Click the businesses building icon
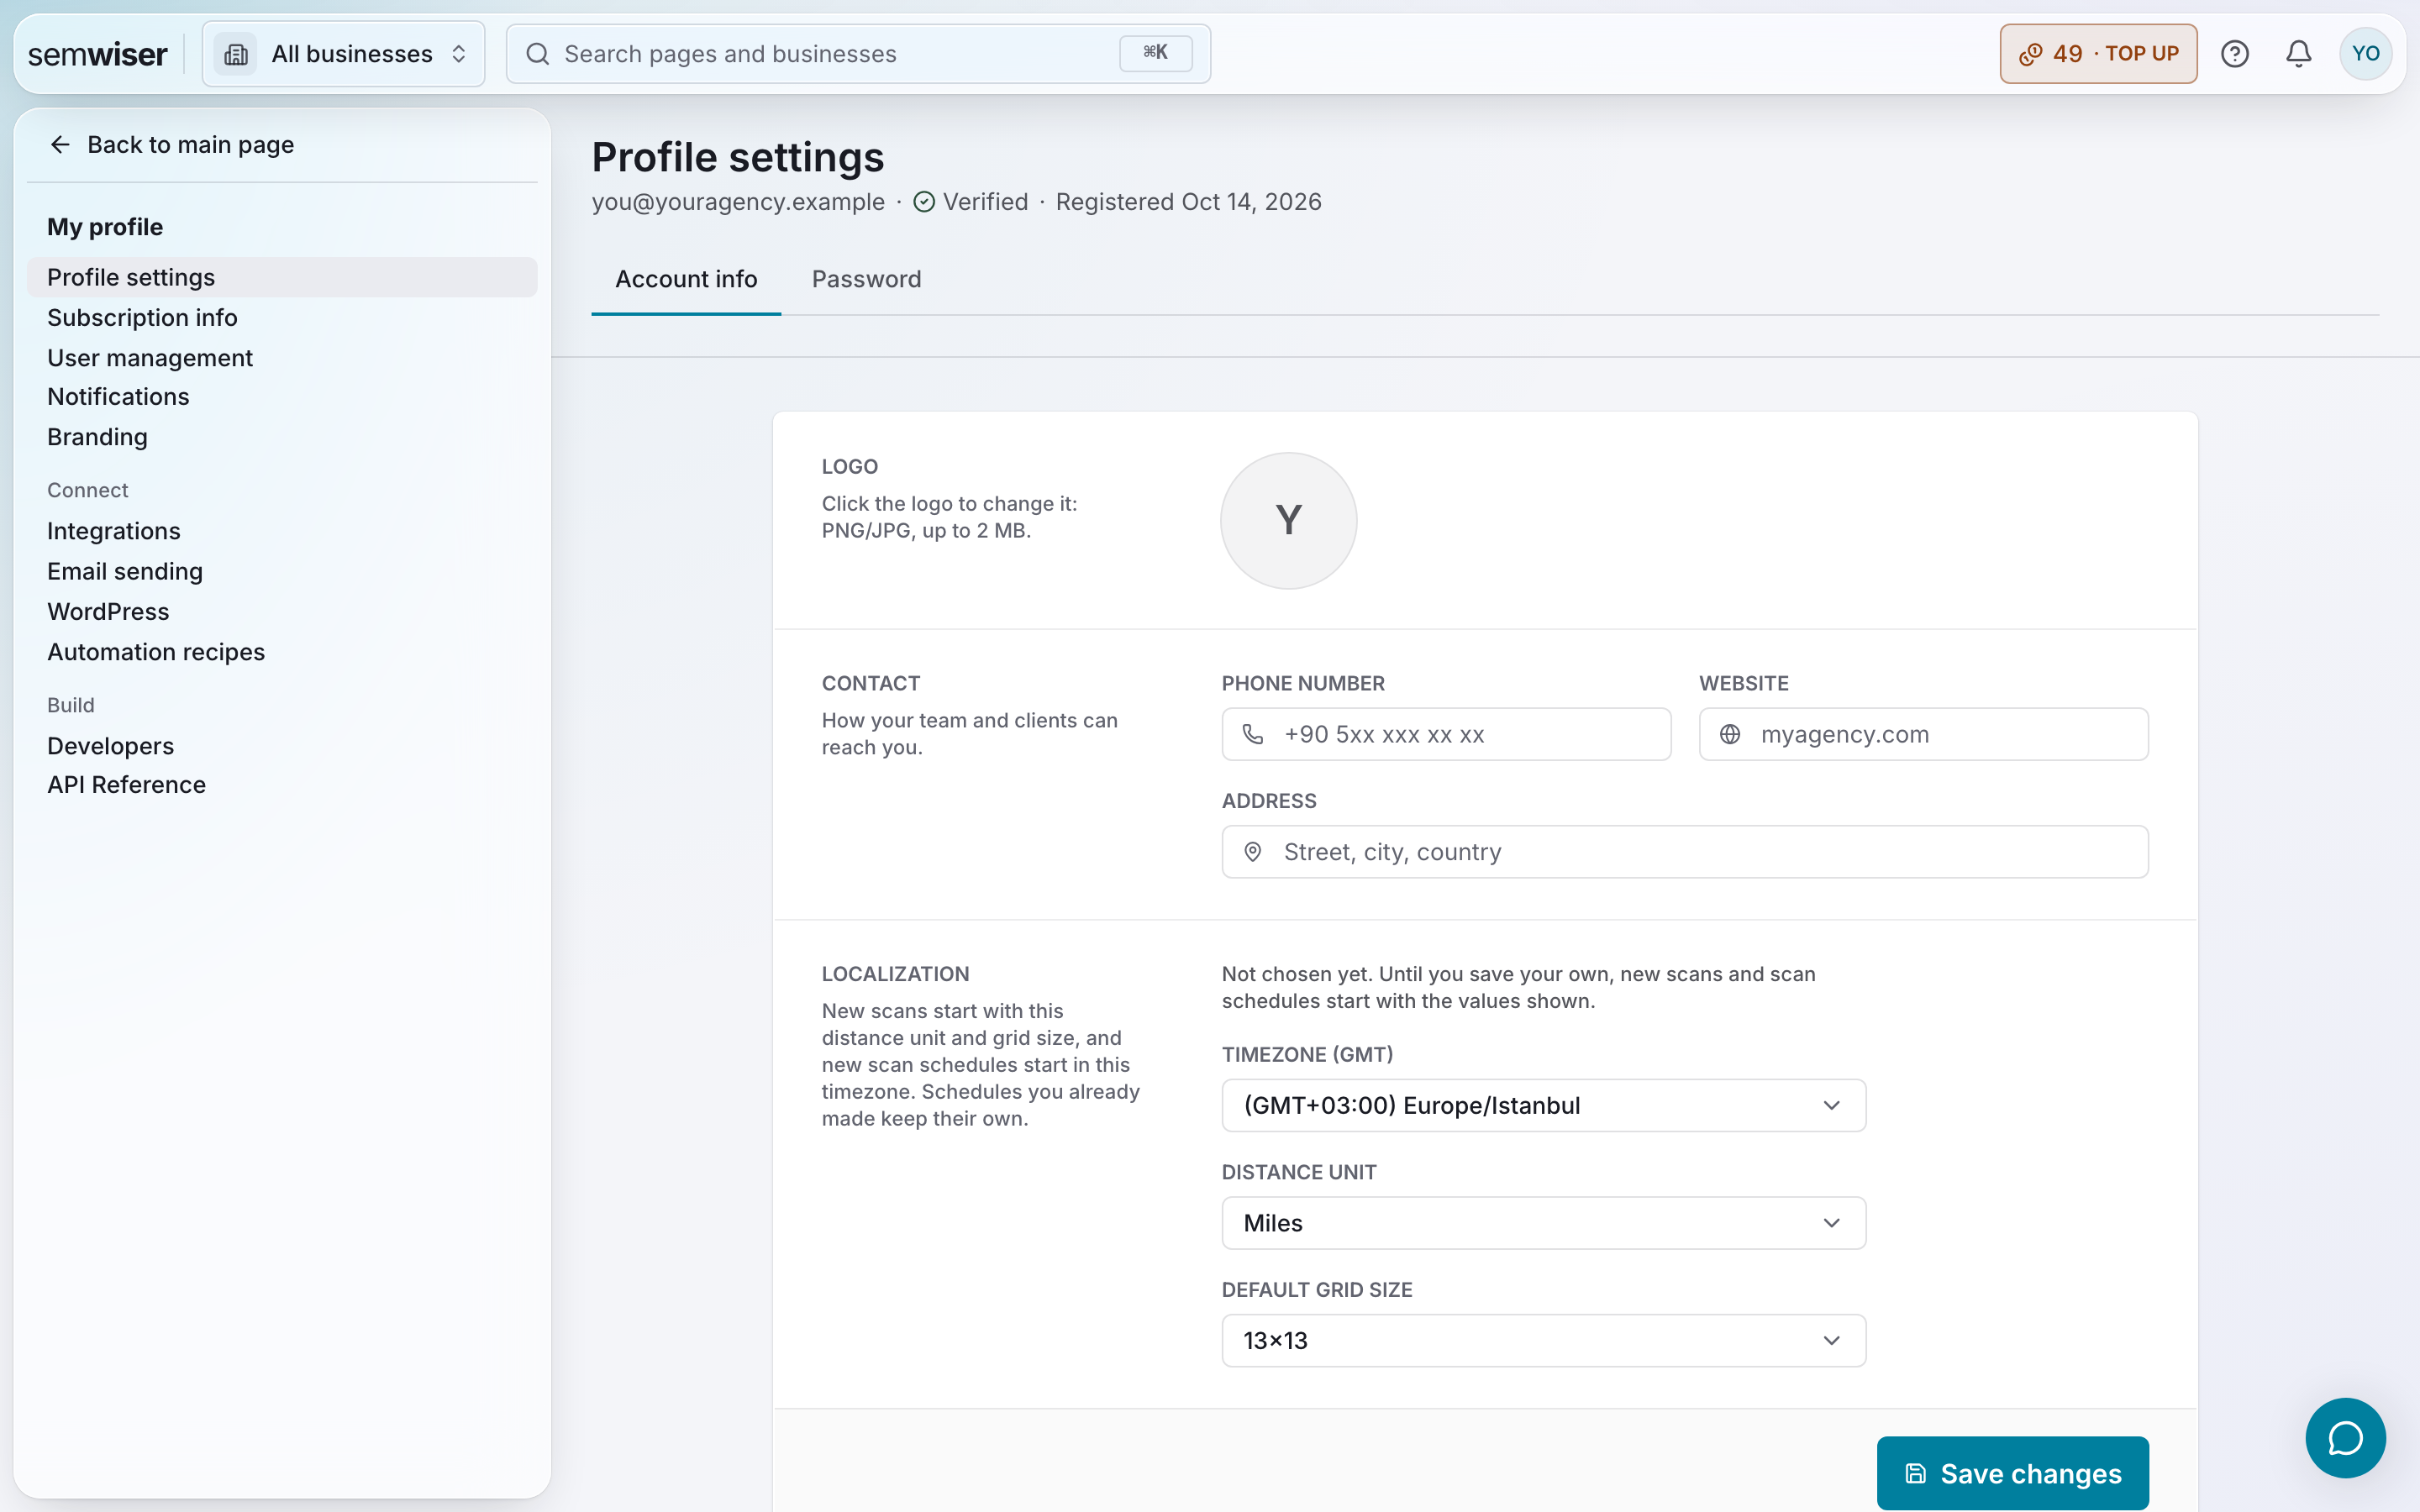Image resolution: width=2420 pixels, height=1512 pixels. pos(236,54)
